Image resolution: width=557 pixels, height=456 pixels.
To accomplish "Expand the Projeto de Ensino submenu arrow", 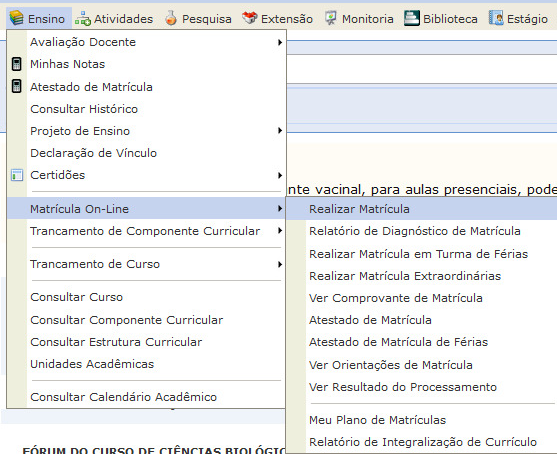I will (x=280, y=131).
